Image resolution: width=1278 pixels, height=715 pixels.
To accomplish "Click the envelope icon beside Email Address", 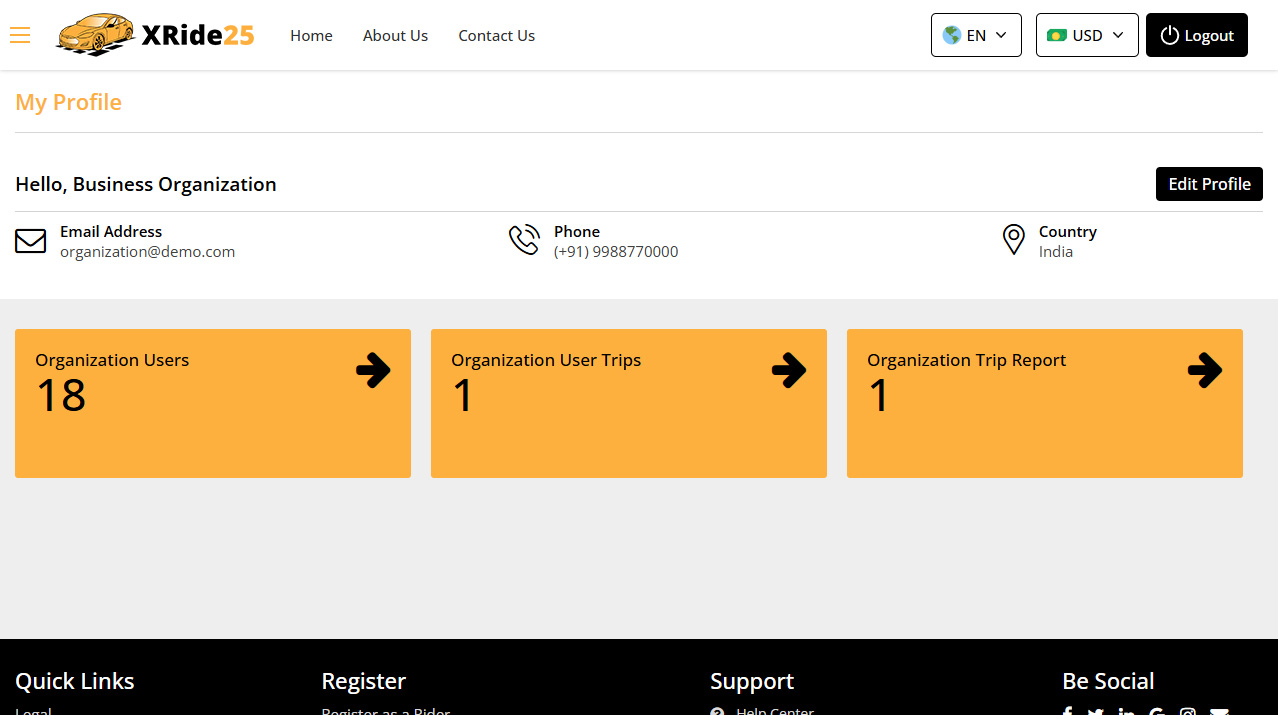I will pos(31,241).
